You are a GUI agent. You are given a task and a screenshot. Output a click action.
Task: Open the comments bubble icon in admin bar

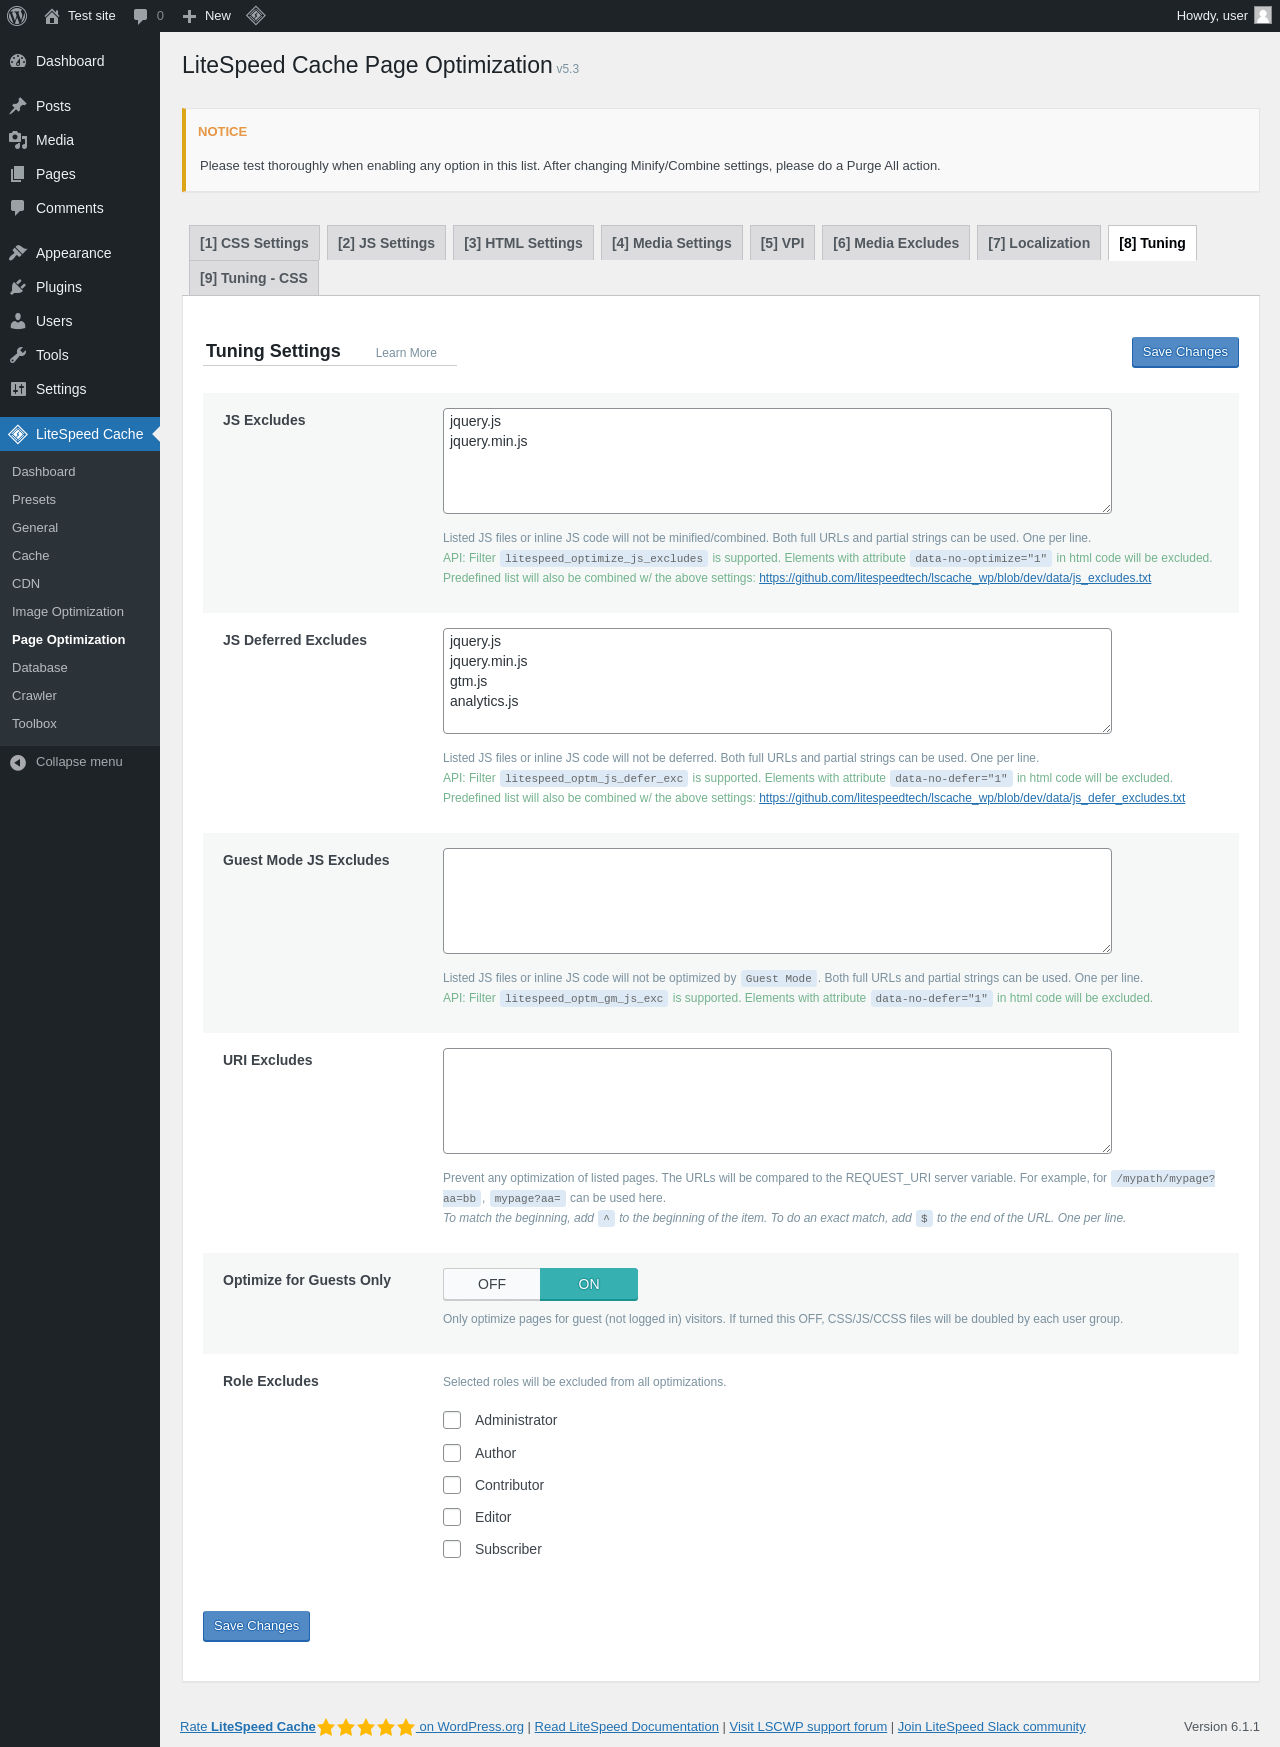140,16
